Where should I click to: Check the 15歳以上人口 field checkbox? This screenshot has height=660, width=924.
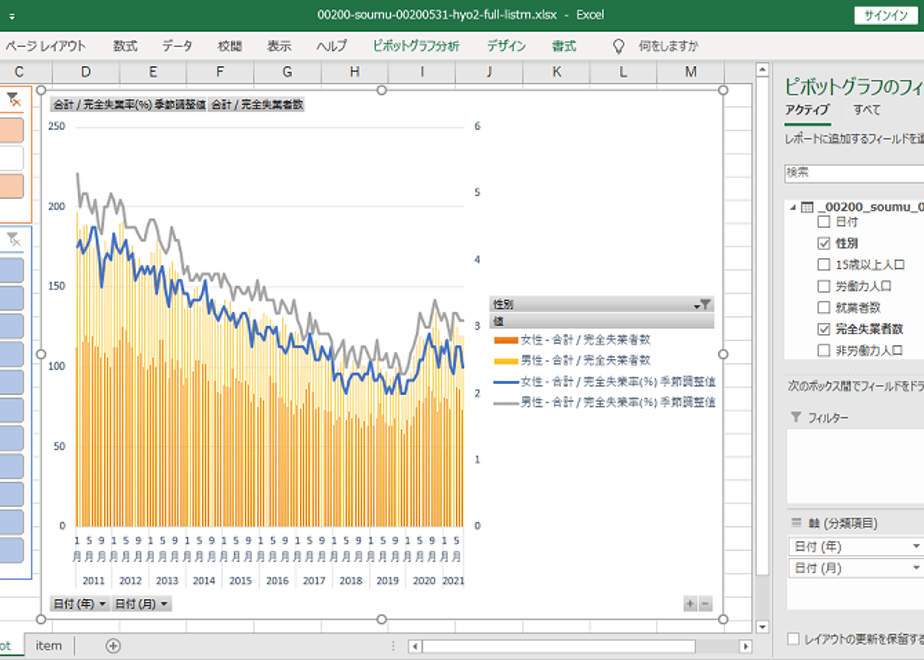point(824,265)
